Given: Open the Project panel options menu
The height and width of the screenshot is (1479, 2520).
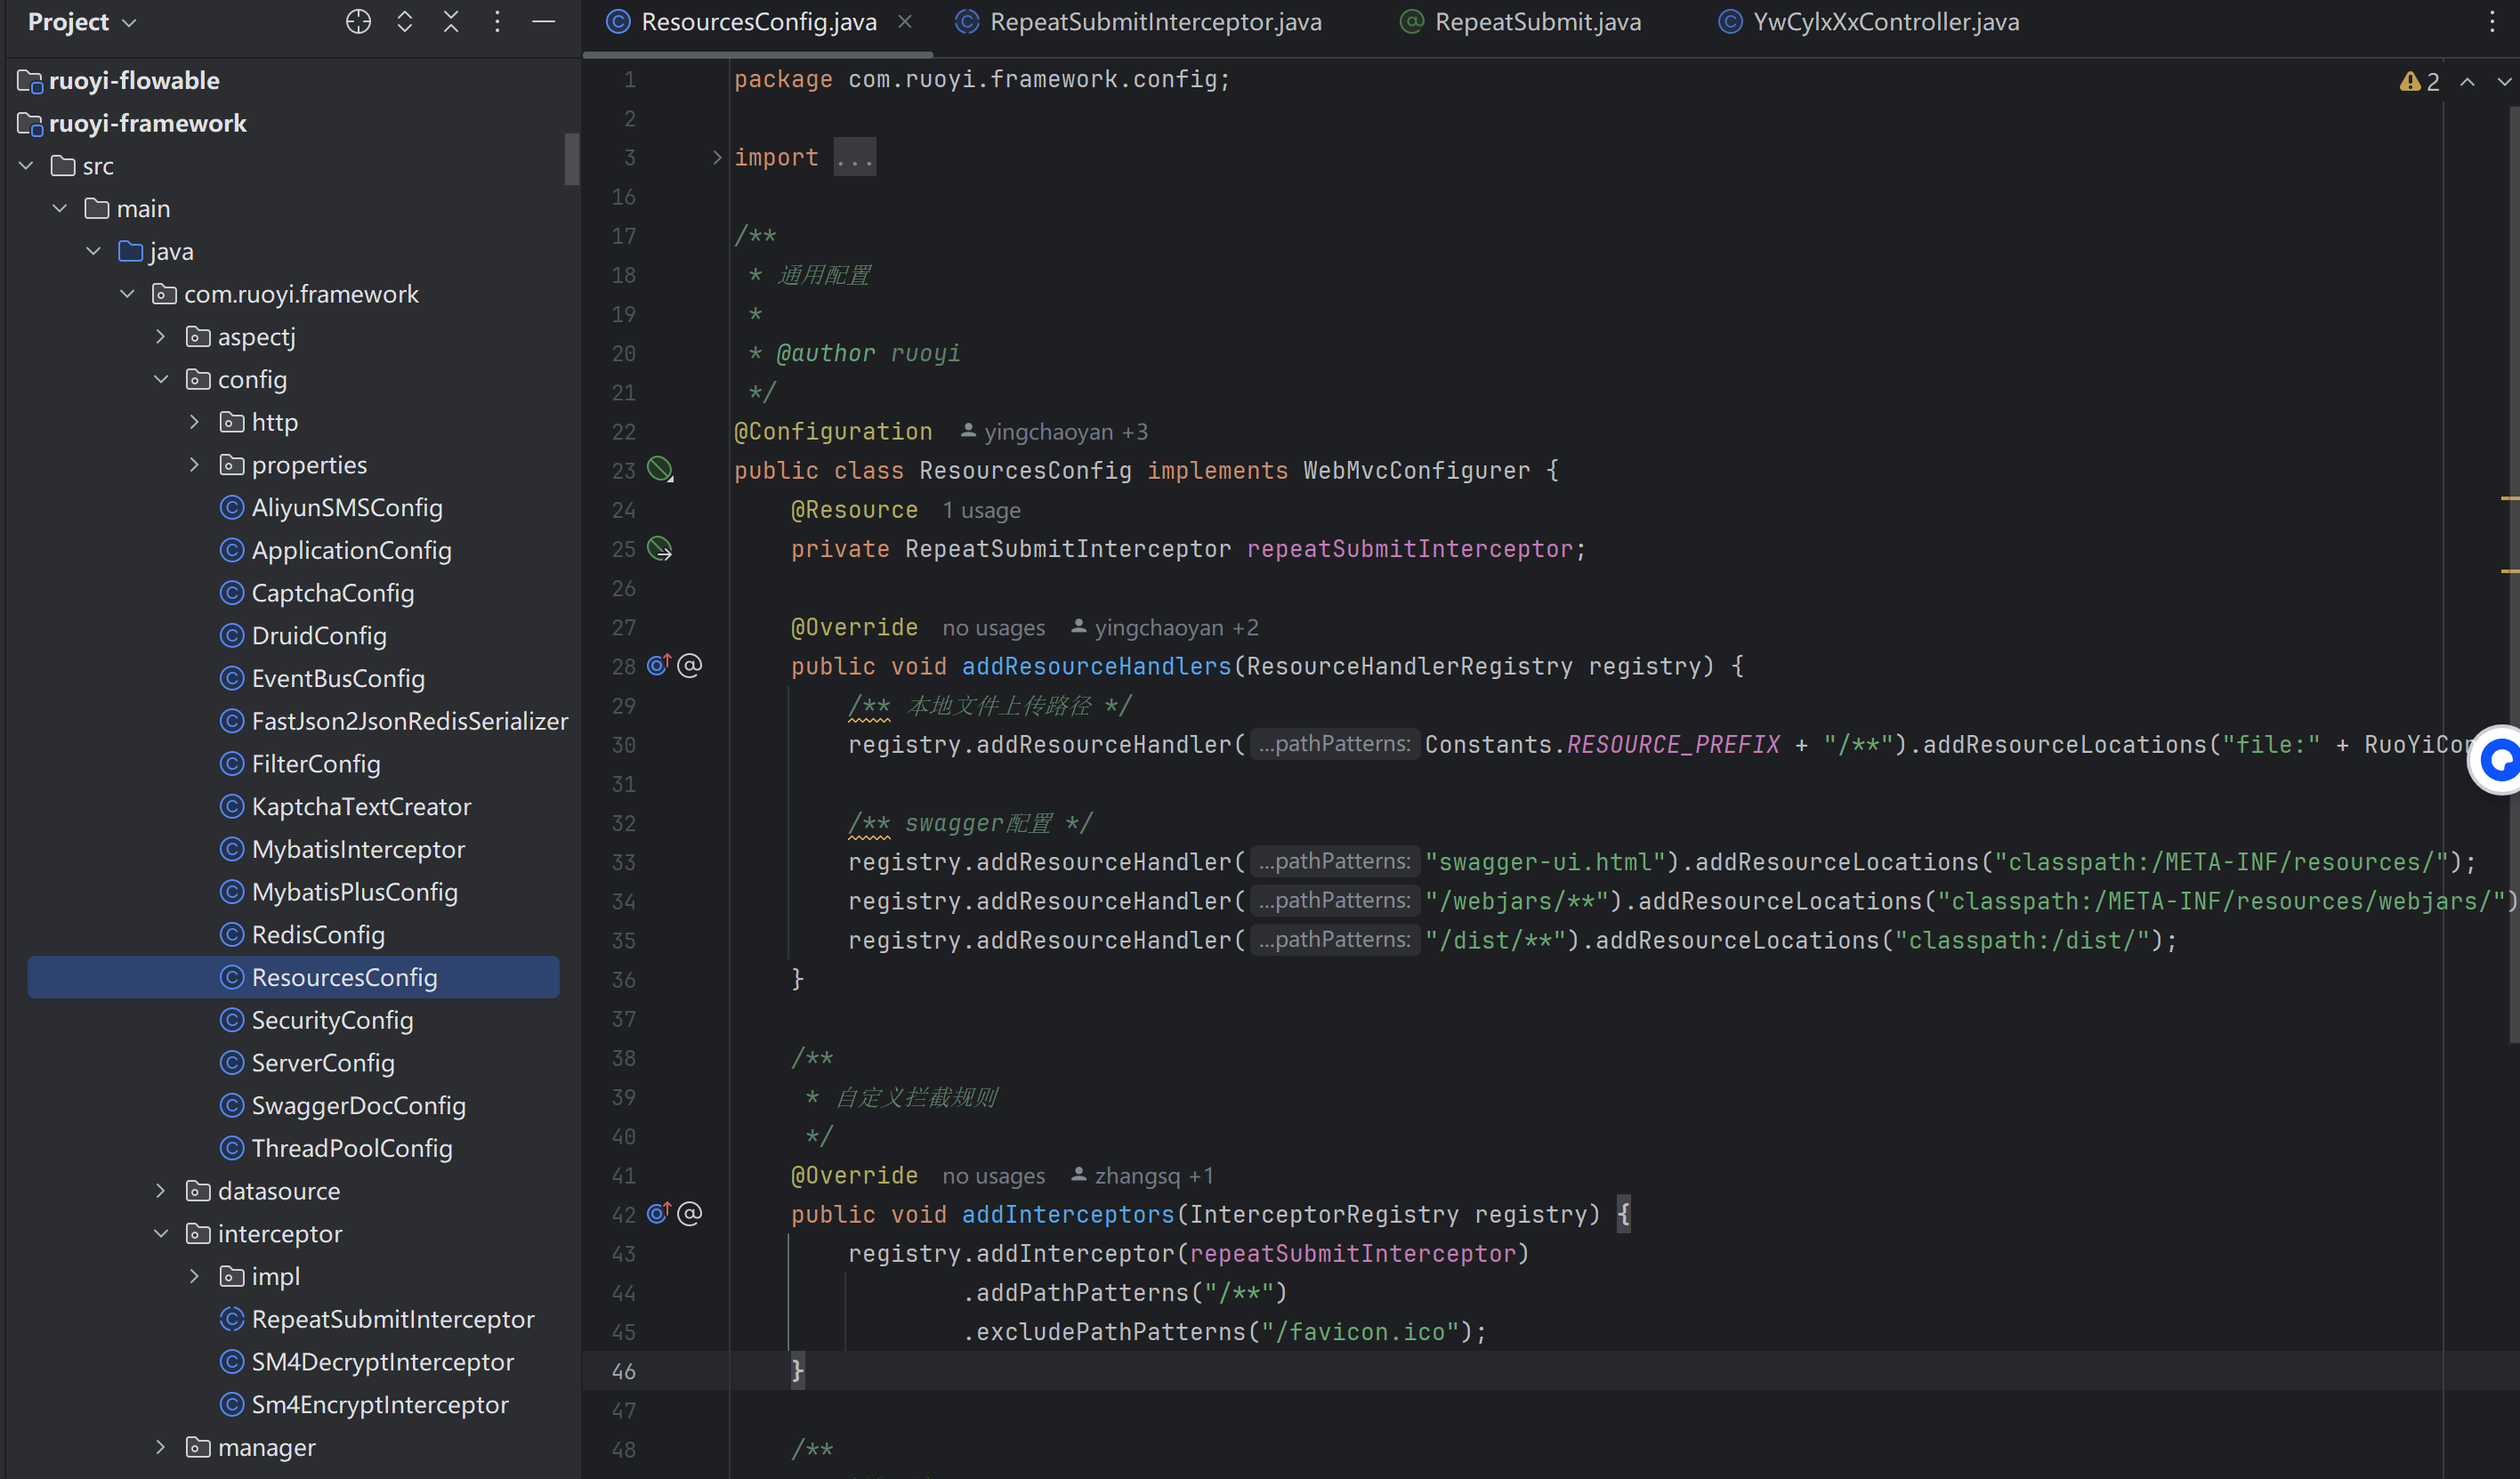Looking at the screenshot, I should [497, 21].
